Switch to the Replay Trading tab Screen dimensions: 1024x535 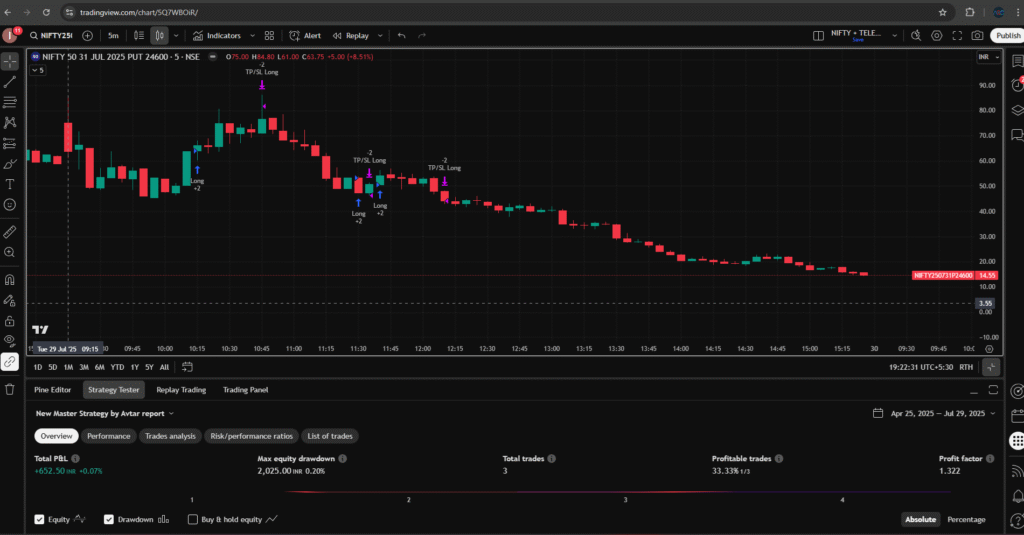(181, 390)
